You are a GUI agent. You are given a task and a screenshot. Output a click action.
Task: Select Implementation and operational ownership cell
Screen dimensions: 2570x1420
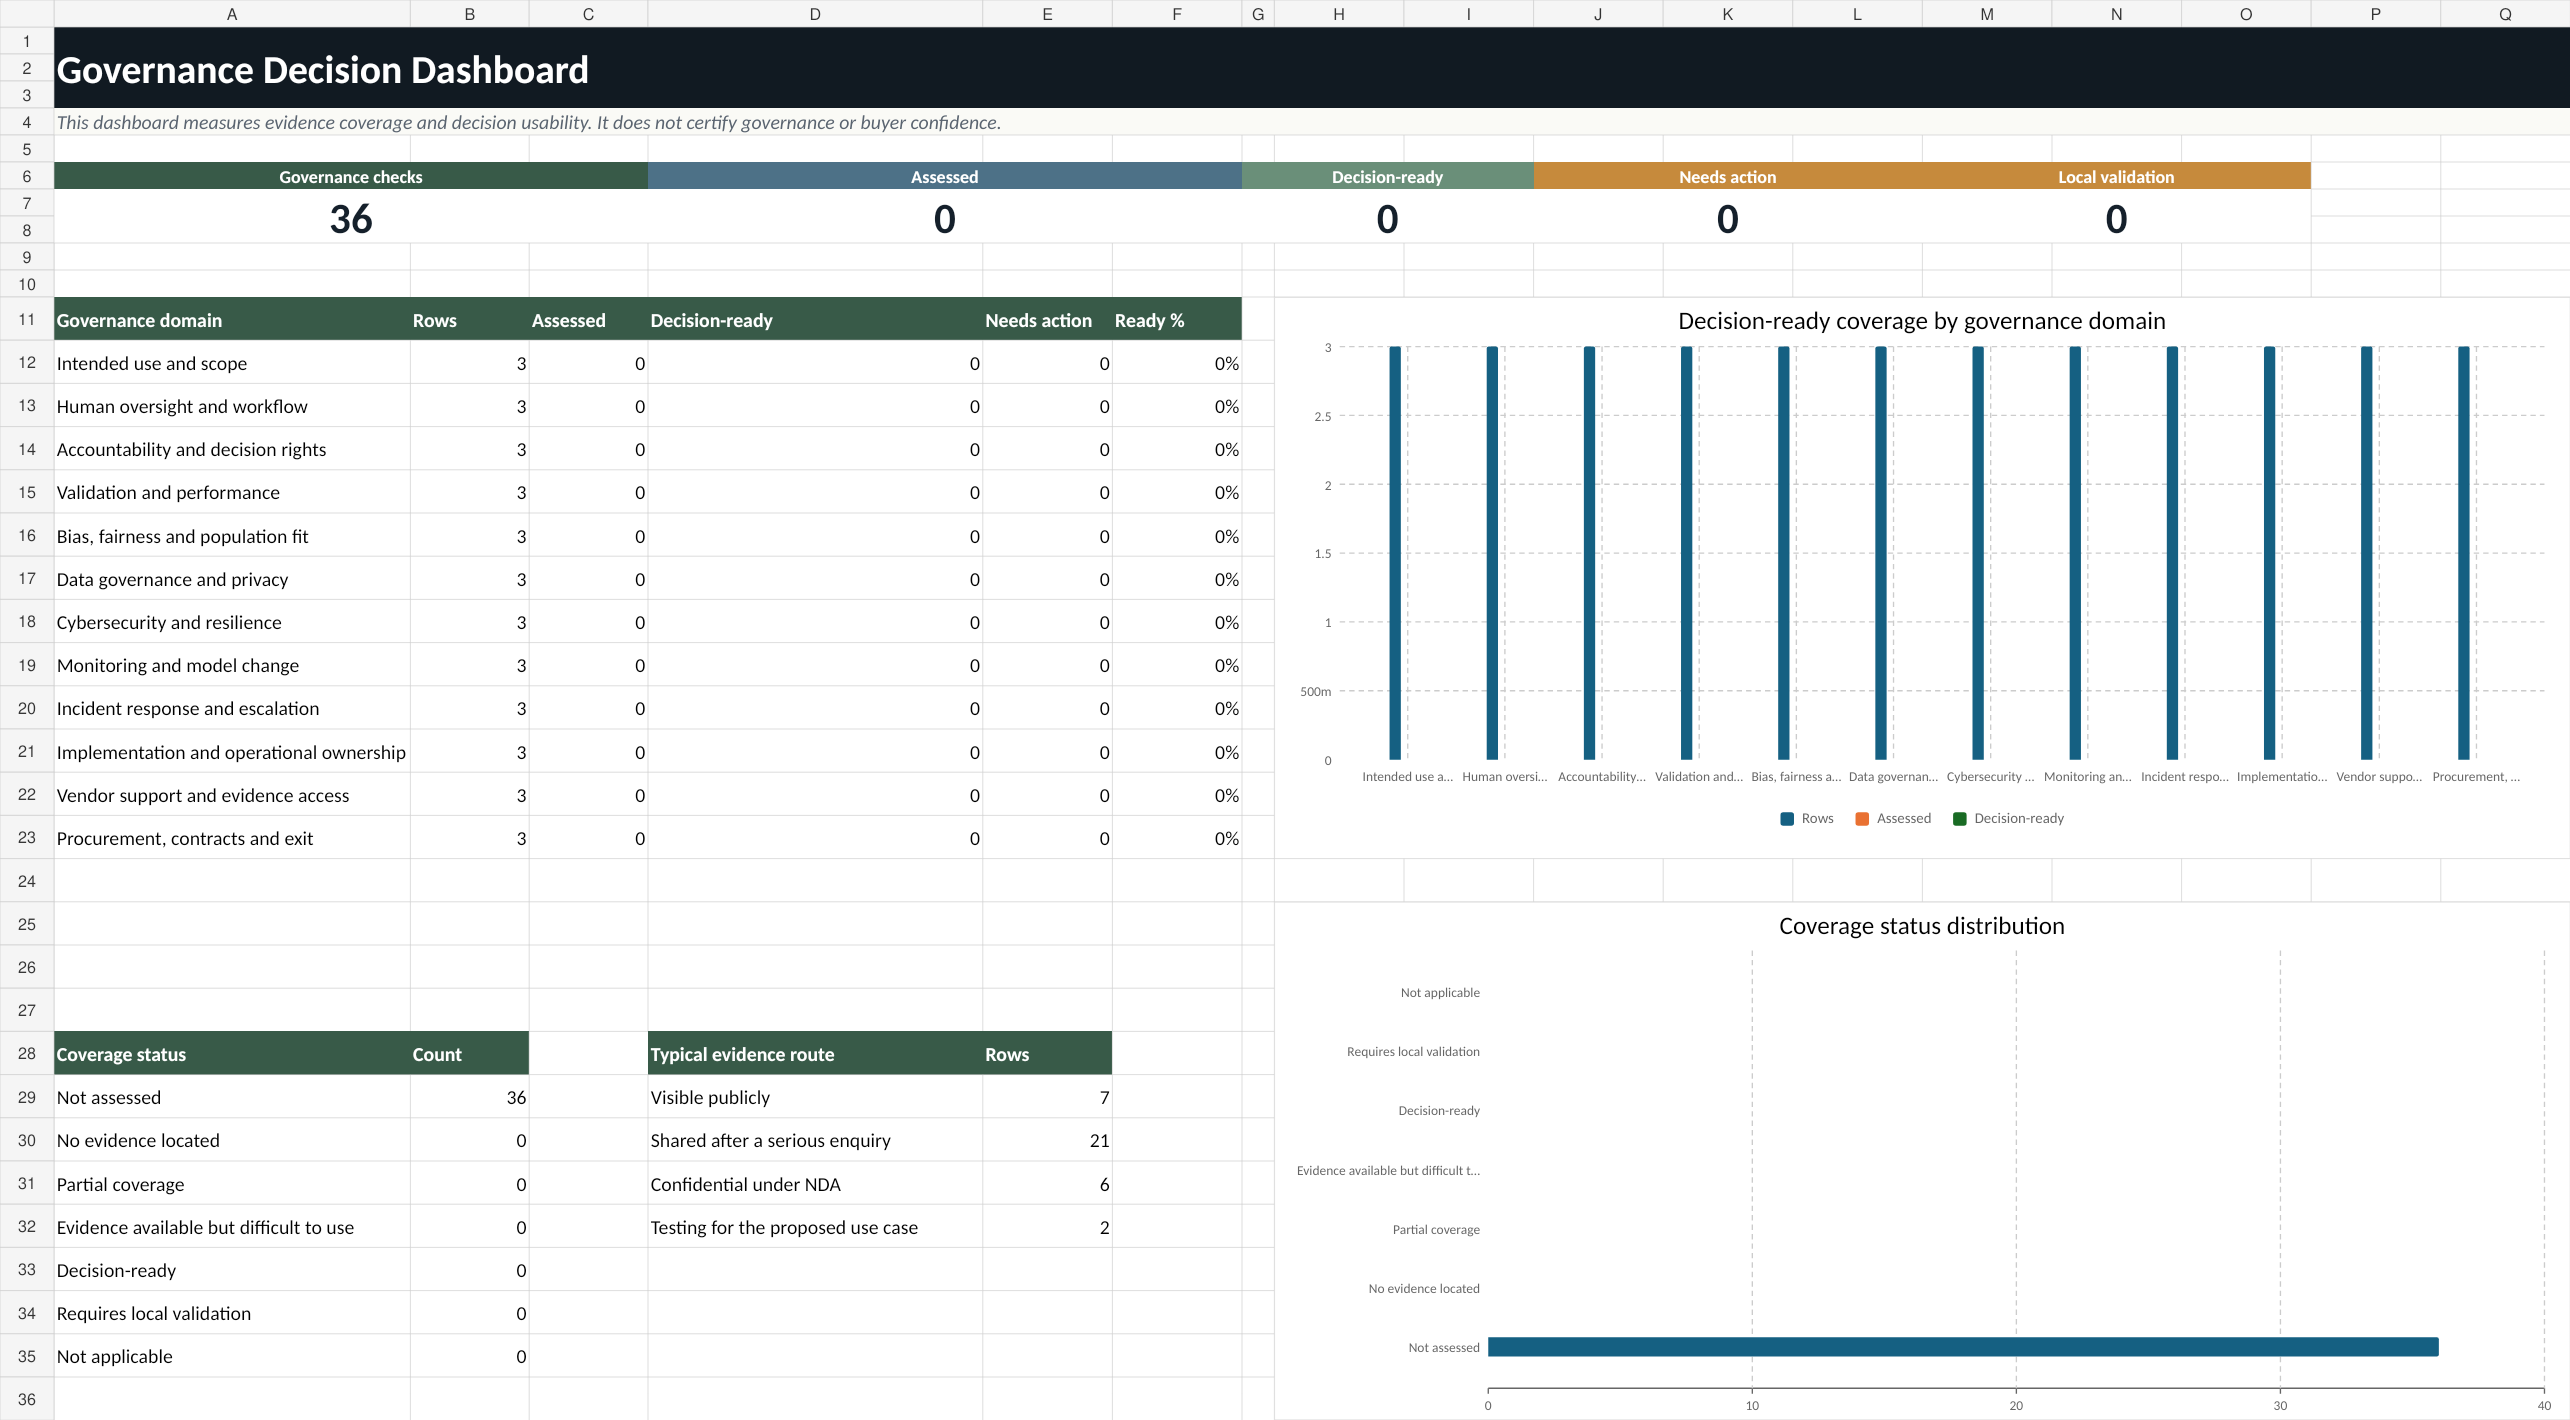click(232, 752)
